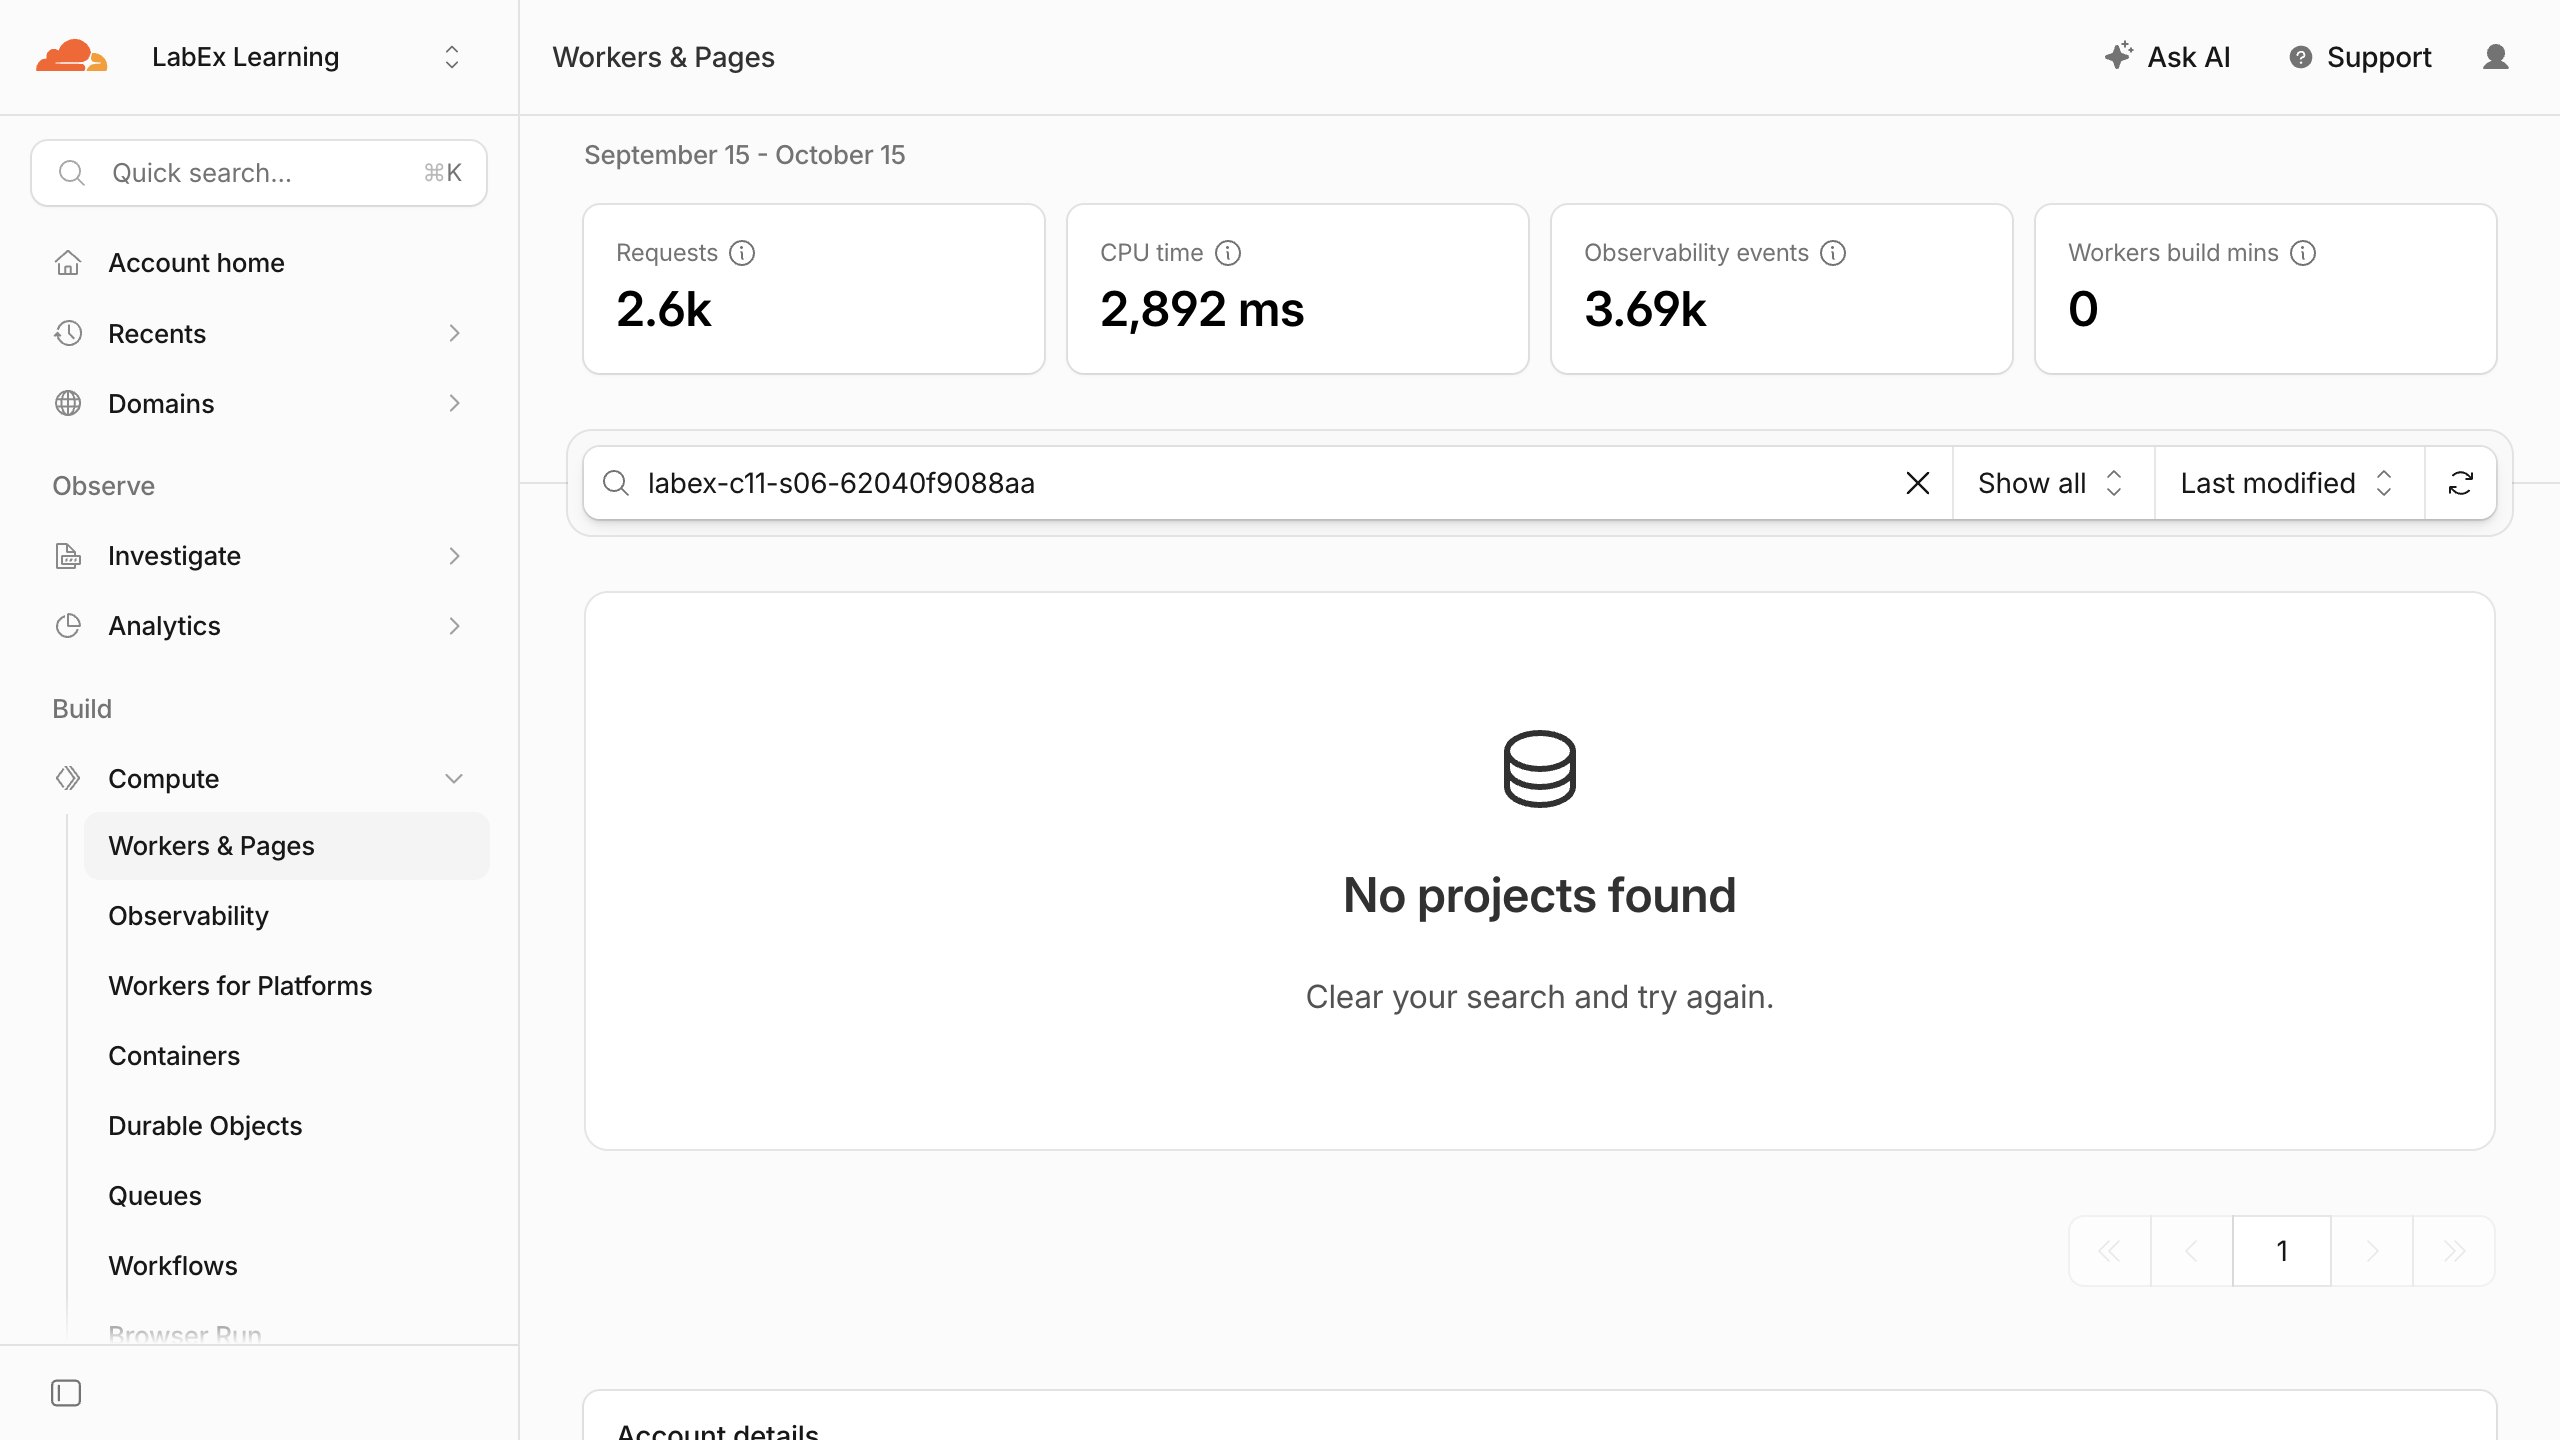The height and width of the screenshot is (1440, 2560).
Task: Collapse the Compute section chevron
Action: (454, 778)
